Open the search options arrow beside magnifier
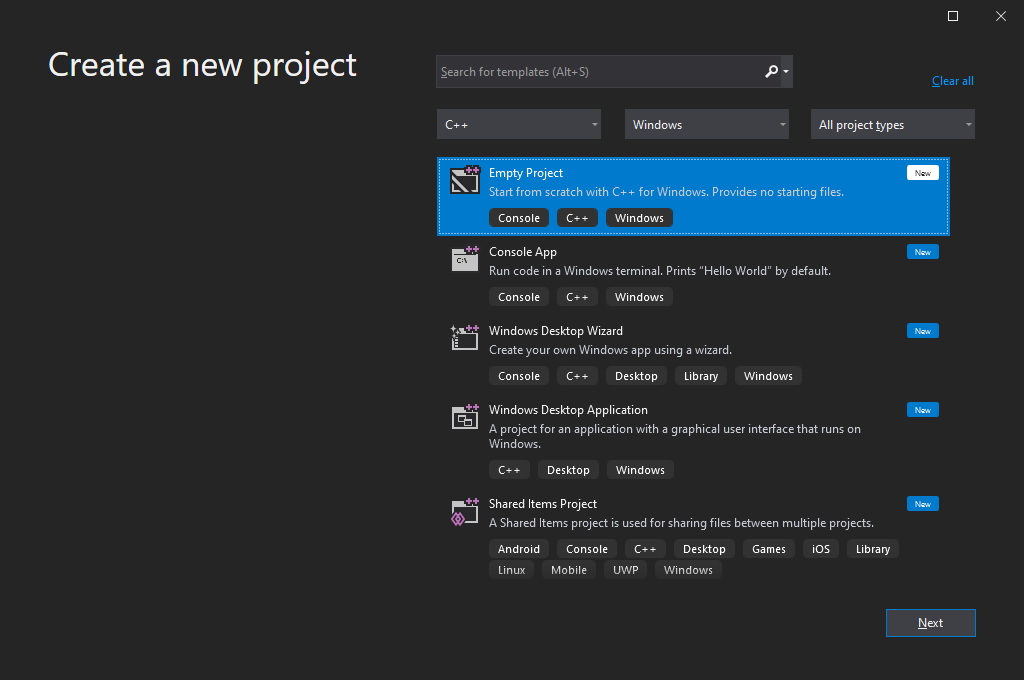 tap(786, 72)
